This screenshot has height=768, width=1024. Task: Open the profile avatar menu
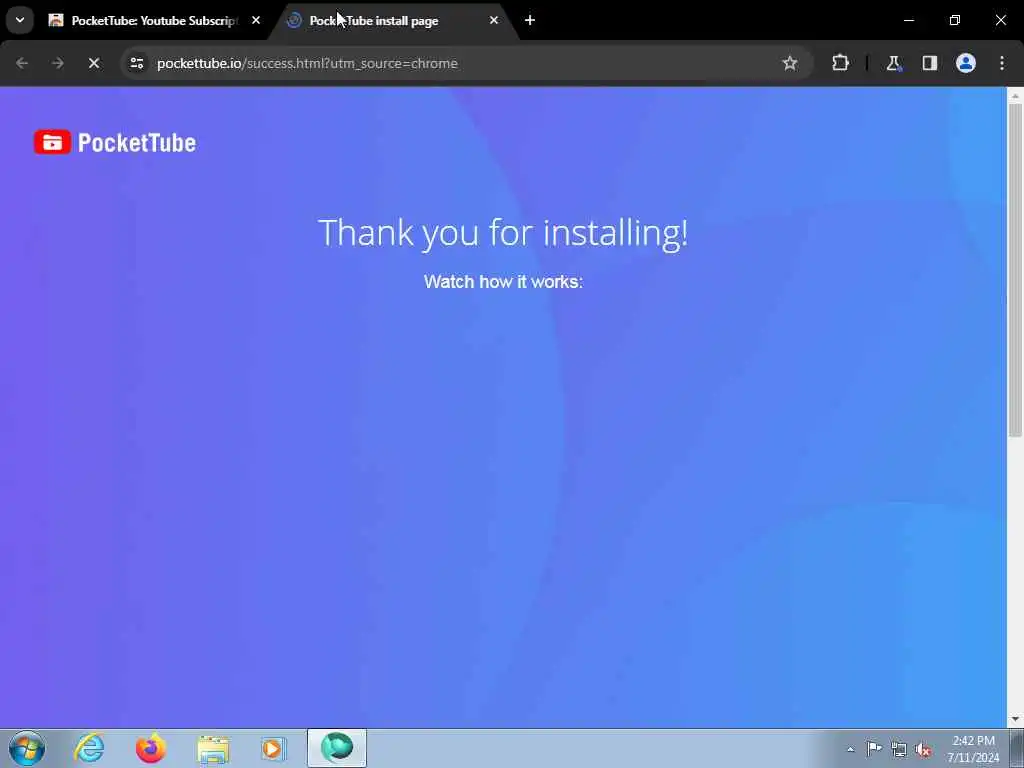[x=965, y=63]
